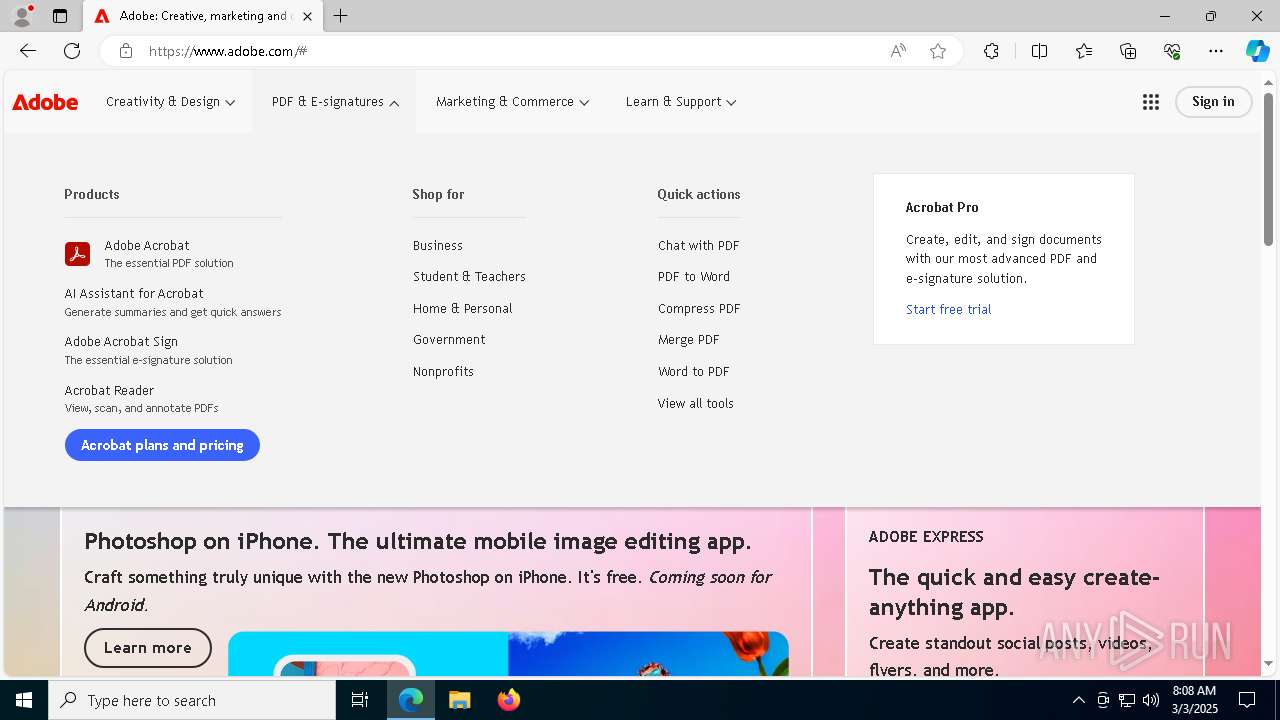View site information lock icon
Screen dimensions: 1280x720
tap(126, 51)
